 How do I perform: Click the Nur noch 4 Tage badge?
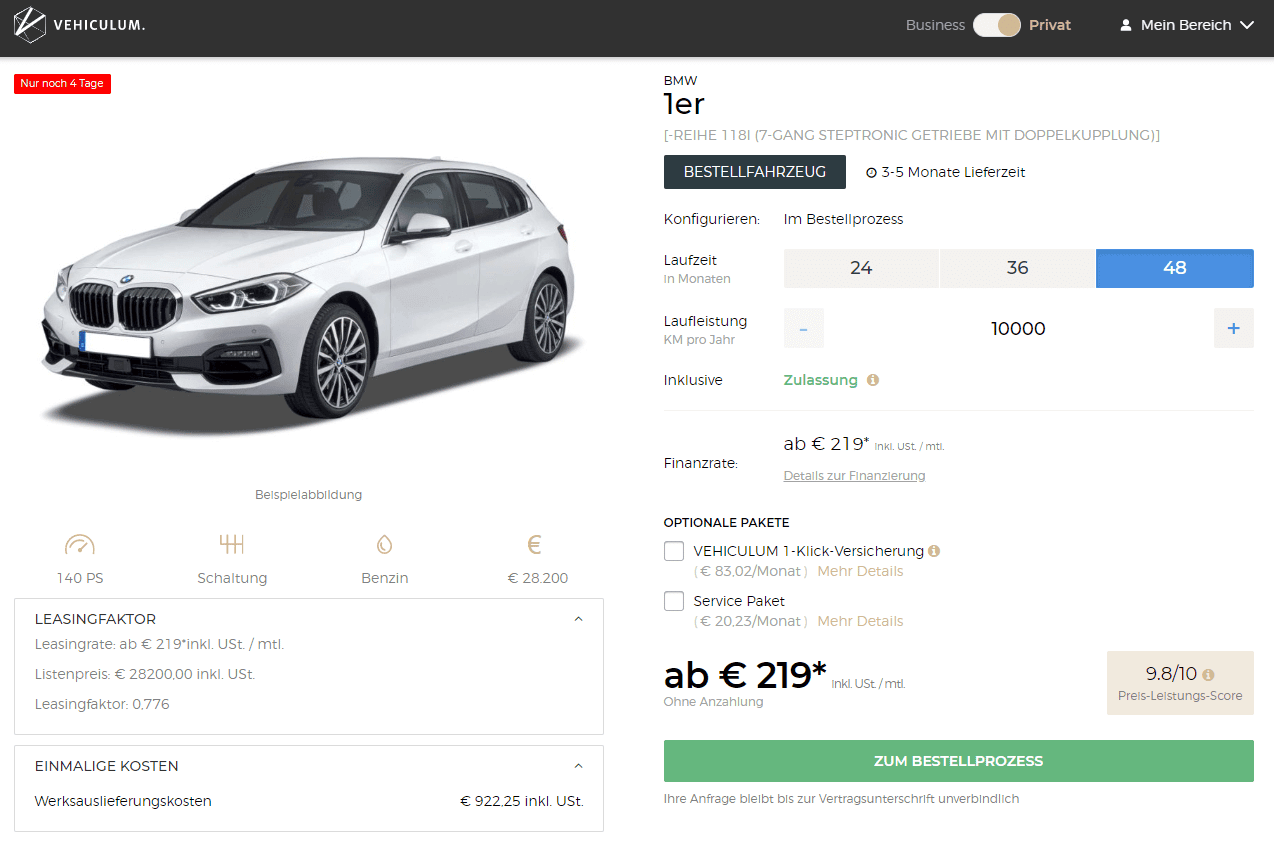(x=62, y=84)
